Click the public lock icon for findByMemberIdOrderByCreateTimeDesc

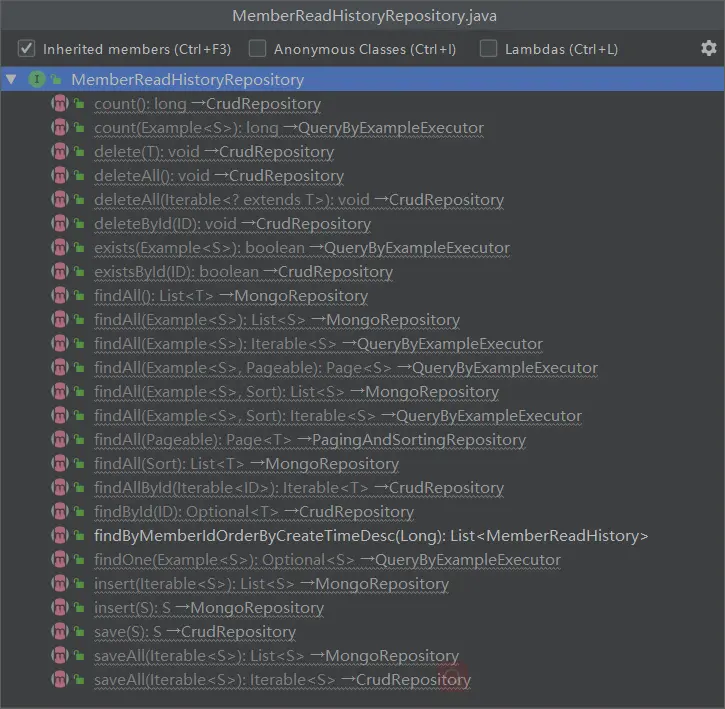click(80, 536)
